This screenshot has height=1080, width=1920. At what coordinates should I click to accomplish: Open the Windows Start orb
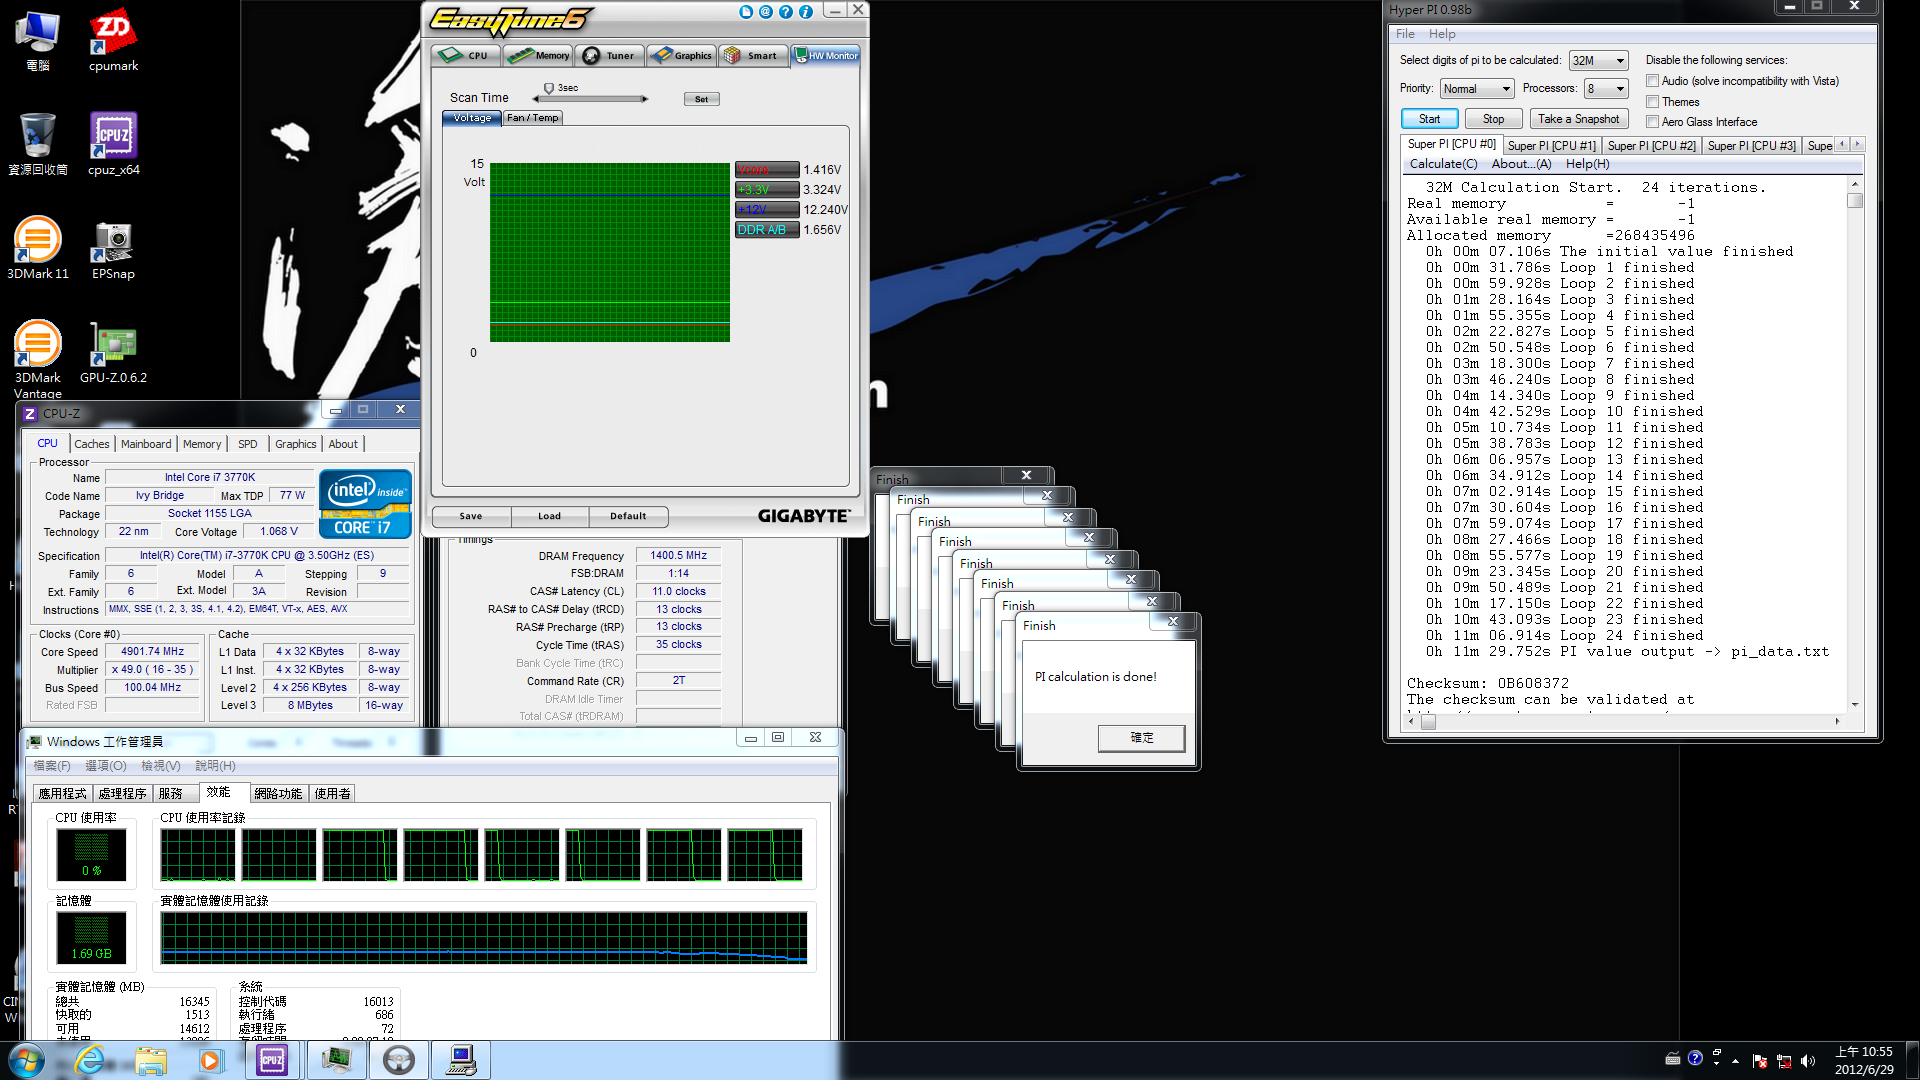pos(26,1060)
